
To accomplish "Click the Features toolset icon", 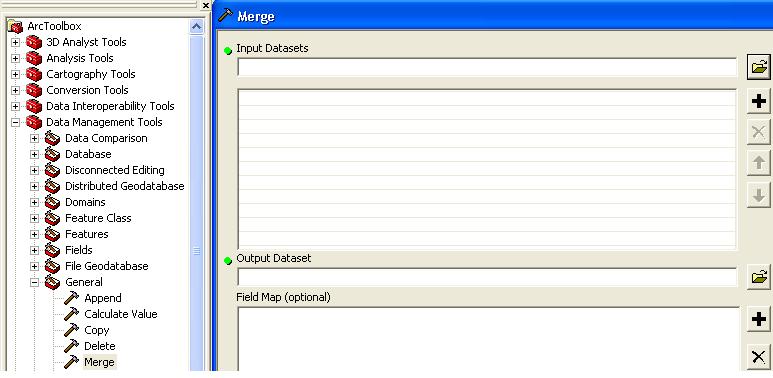I will click(52, 234).
